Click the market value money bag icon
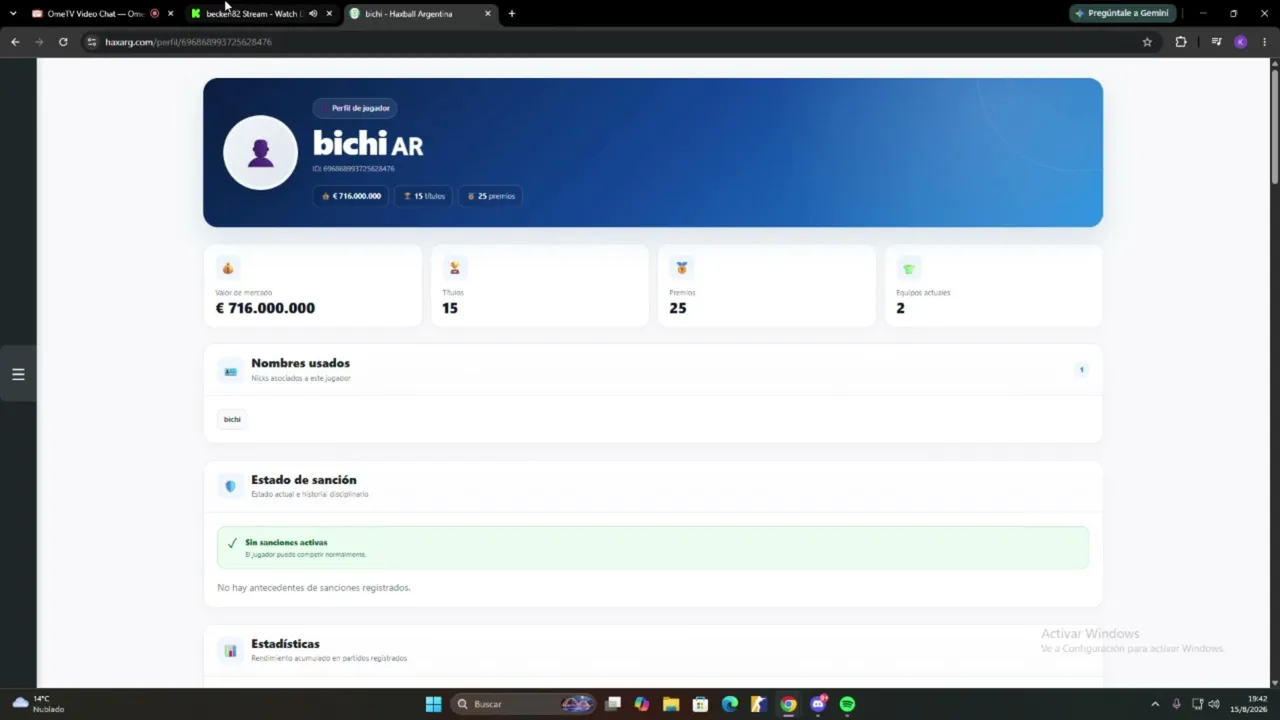This screenshot has height=720, width=1280. tap(228, 268)
